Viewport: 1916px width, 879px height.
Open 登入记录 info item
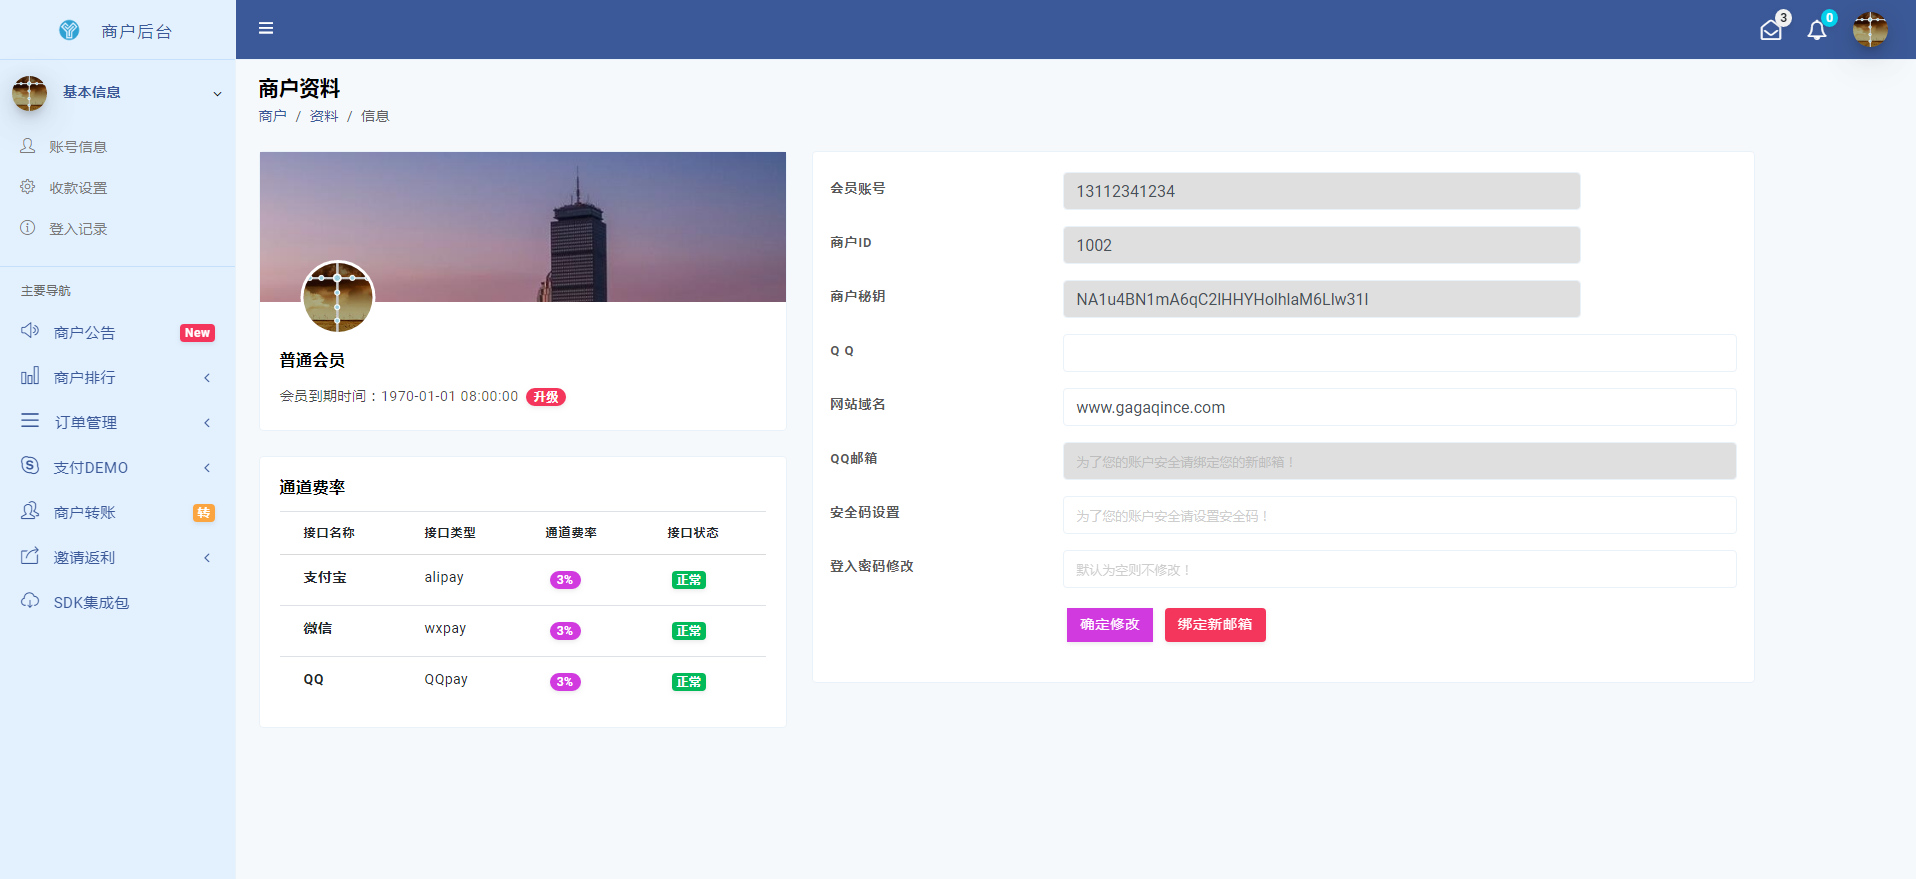78,229
